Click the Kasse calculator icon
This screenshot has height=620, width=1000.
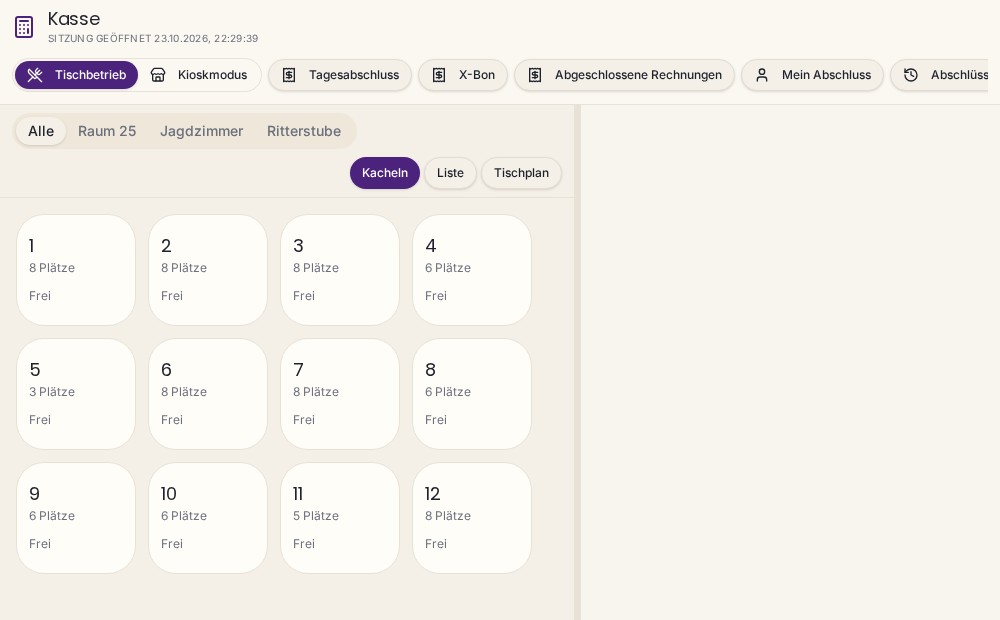click(x=24, y=27)
